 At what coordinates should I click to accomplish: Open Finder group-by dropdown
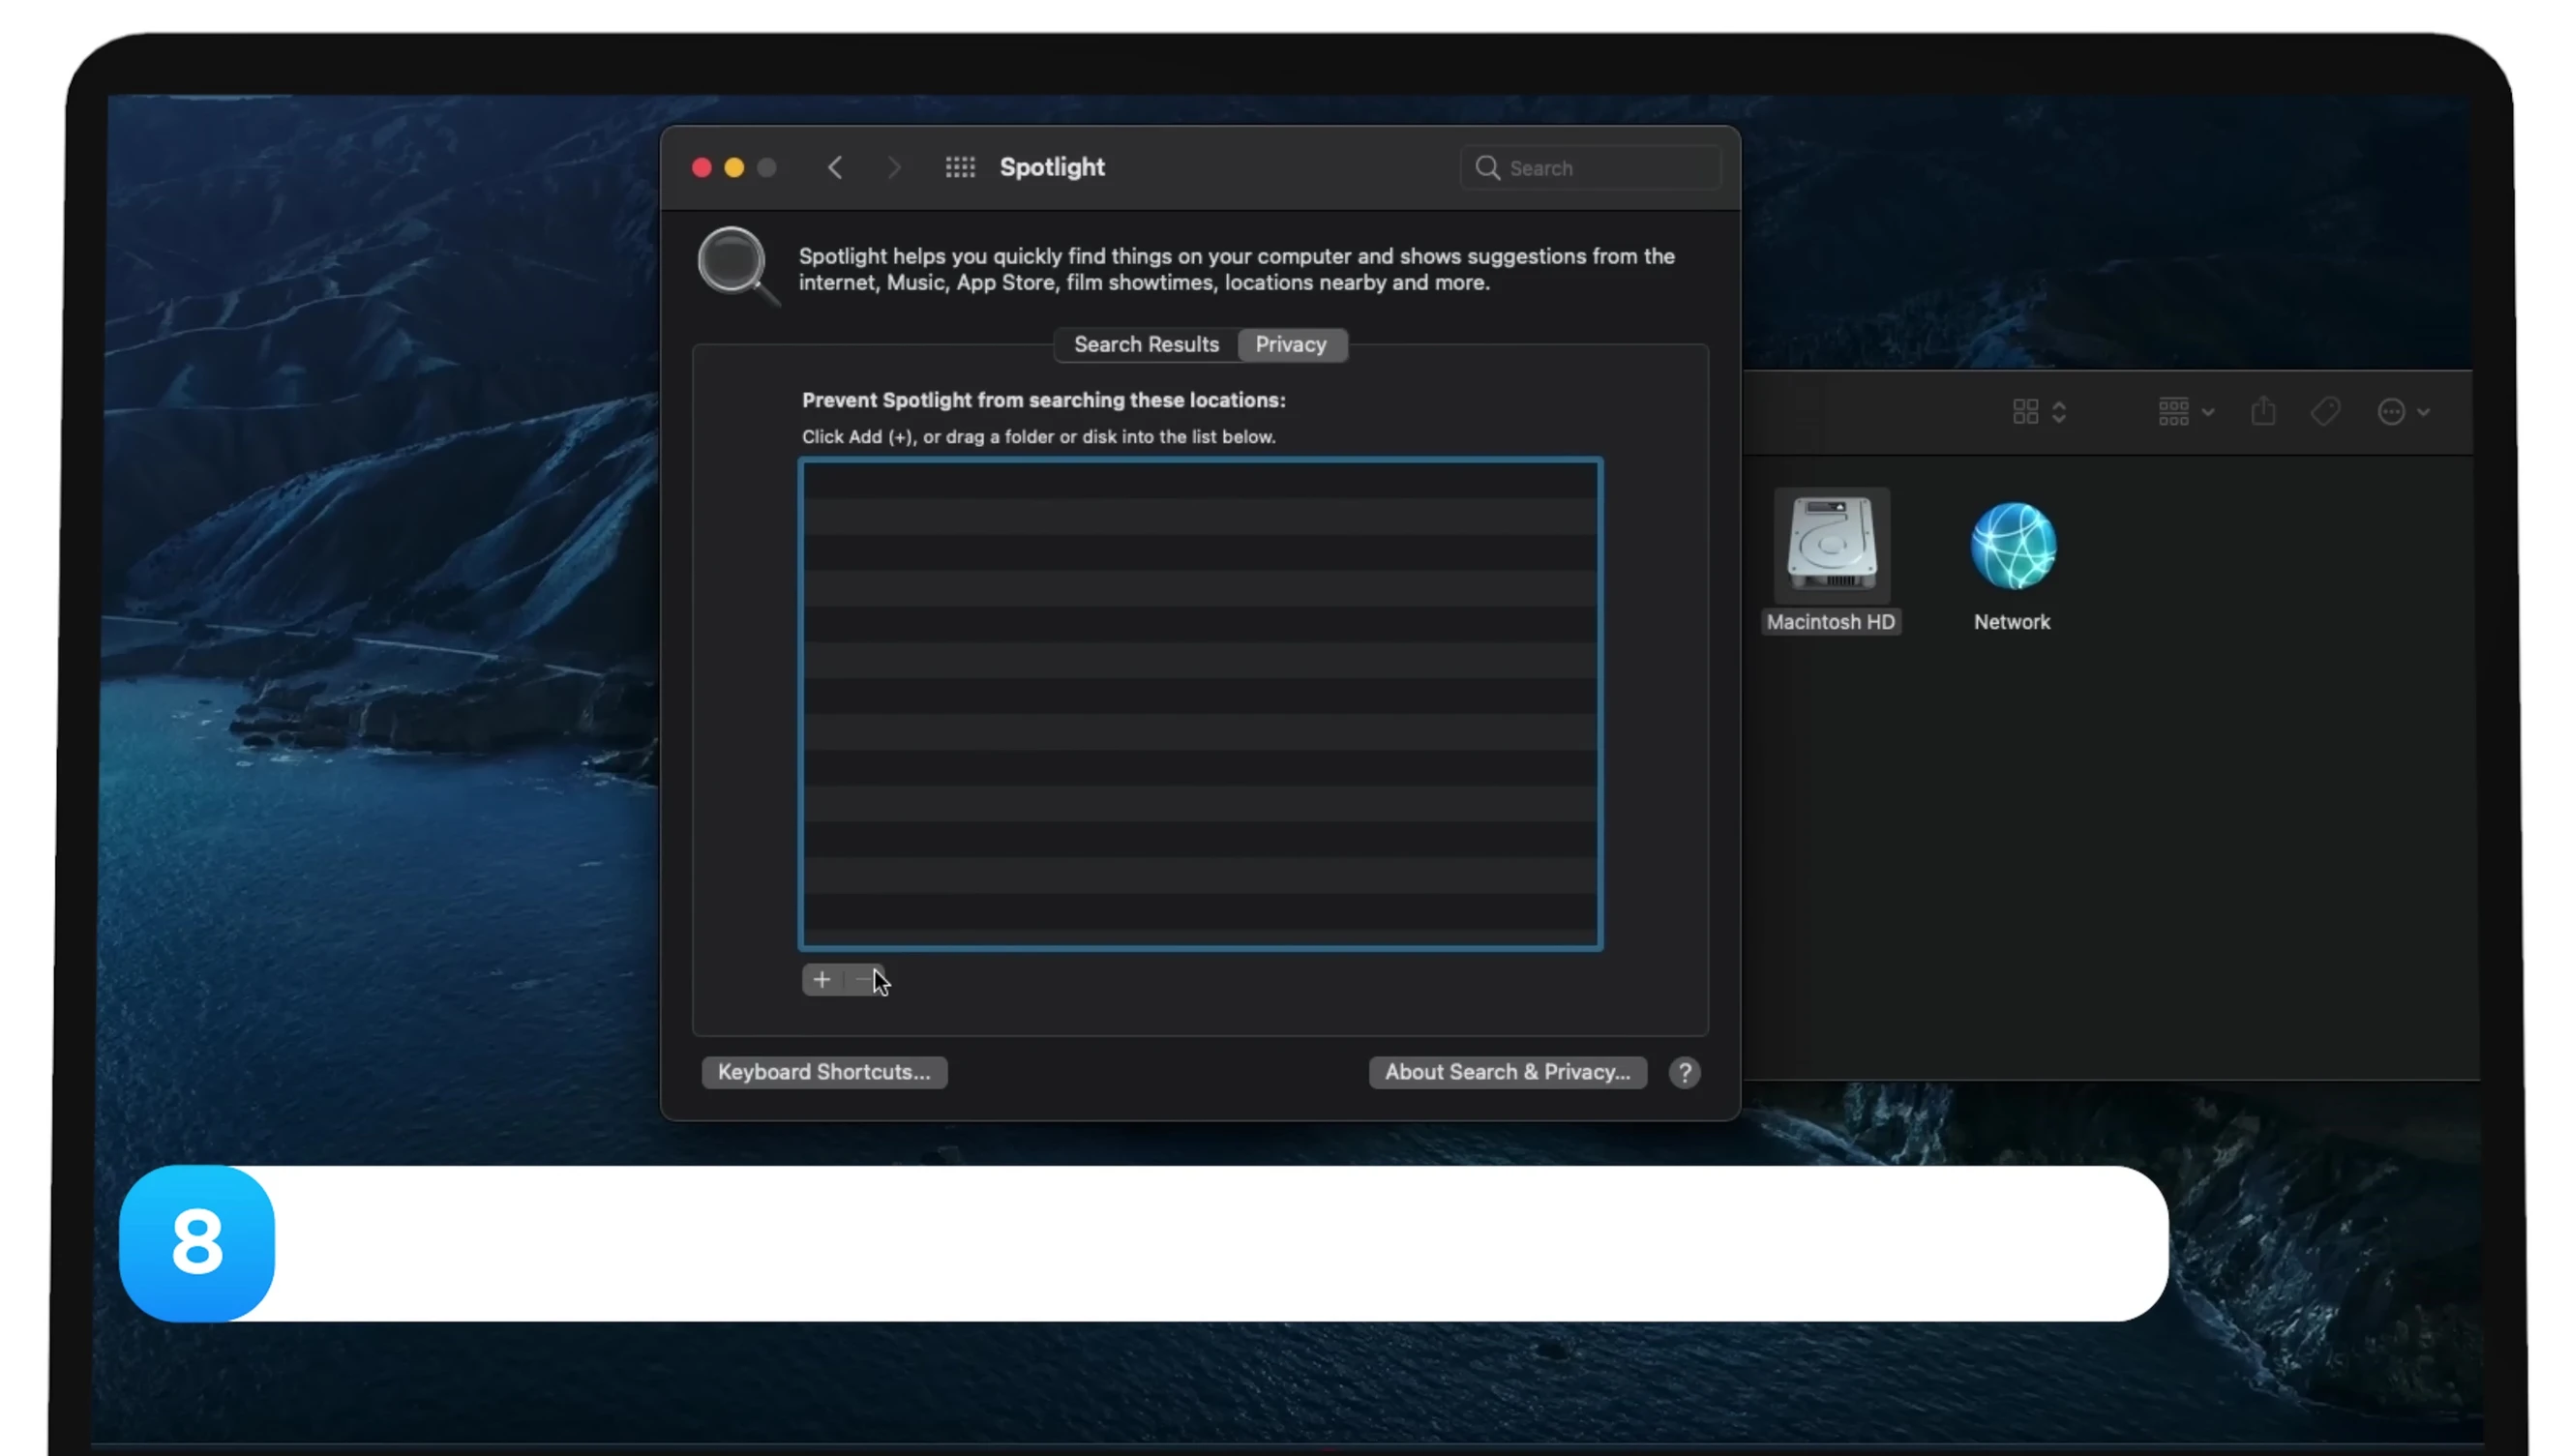pos(2185,411)
